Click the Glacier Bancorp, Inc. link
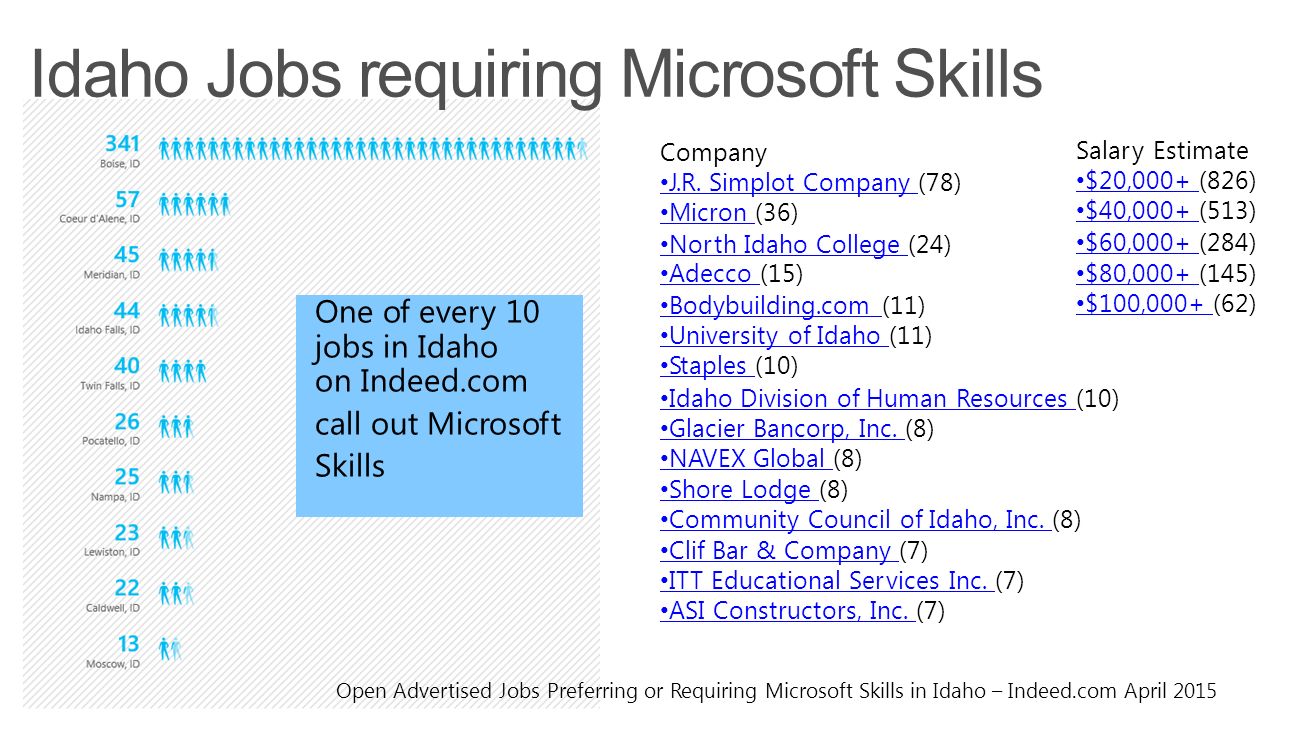1305x734 pixels. [x=783, y=429]
